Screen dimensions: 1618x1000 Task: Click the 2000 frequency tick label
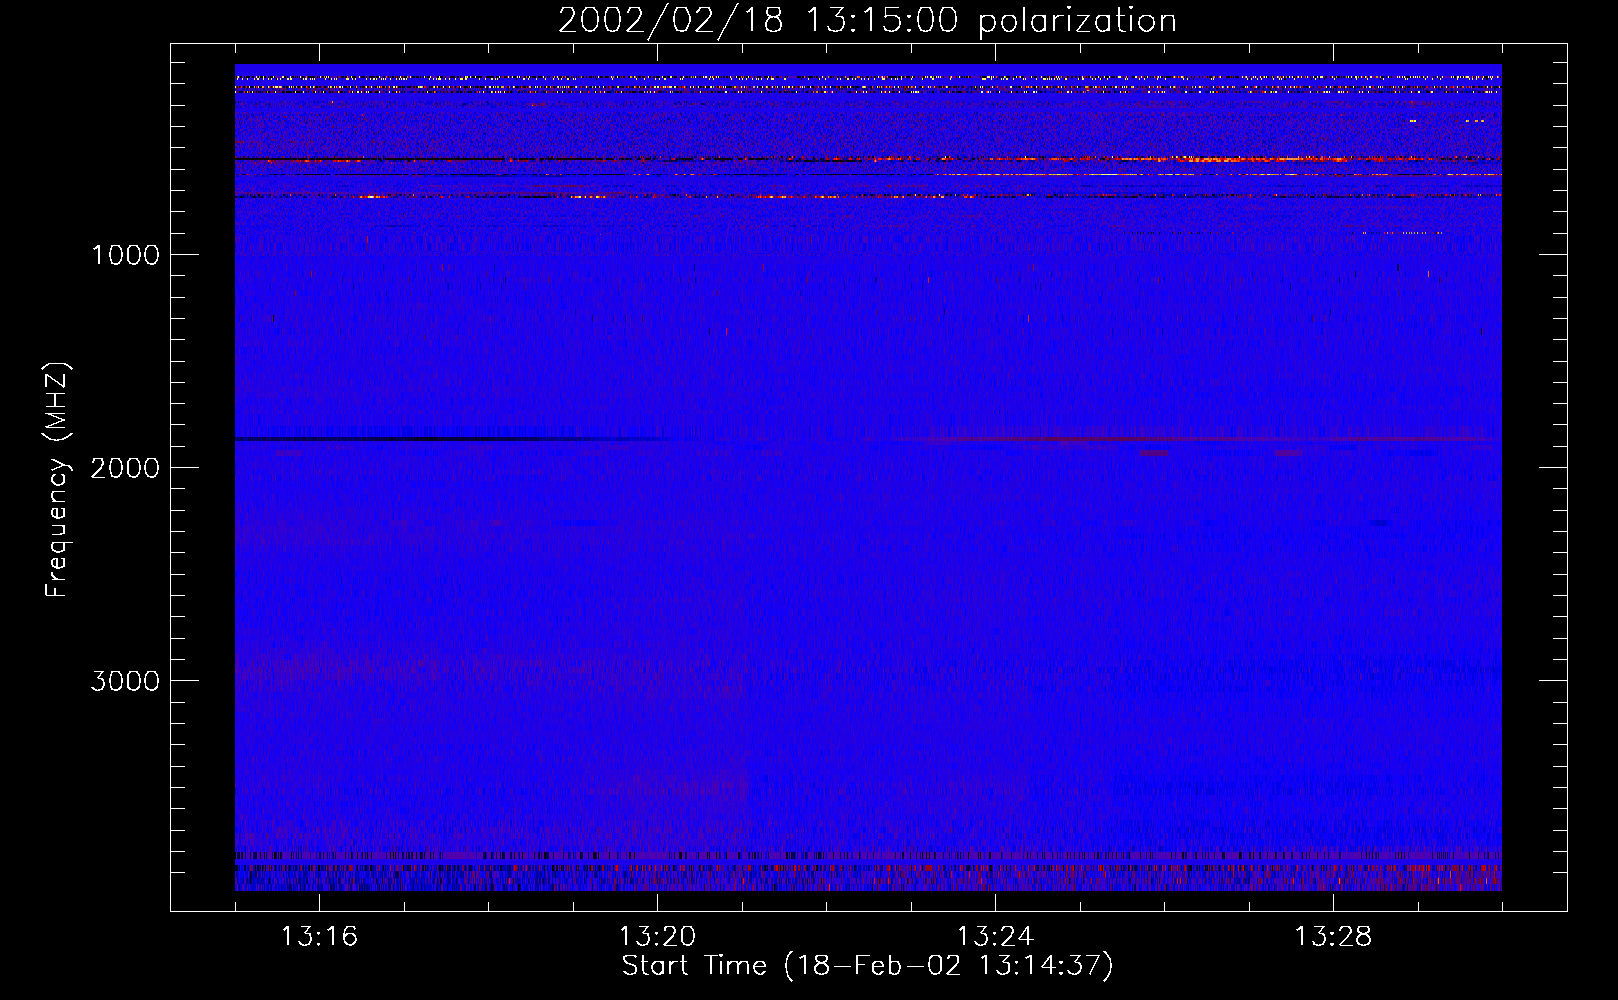point(125,468)
